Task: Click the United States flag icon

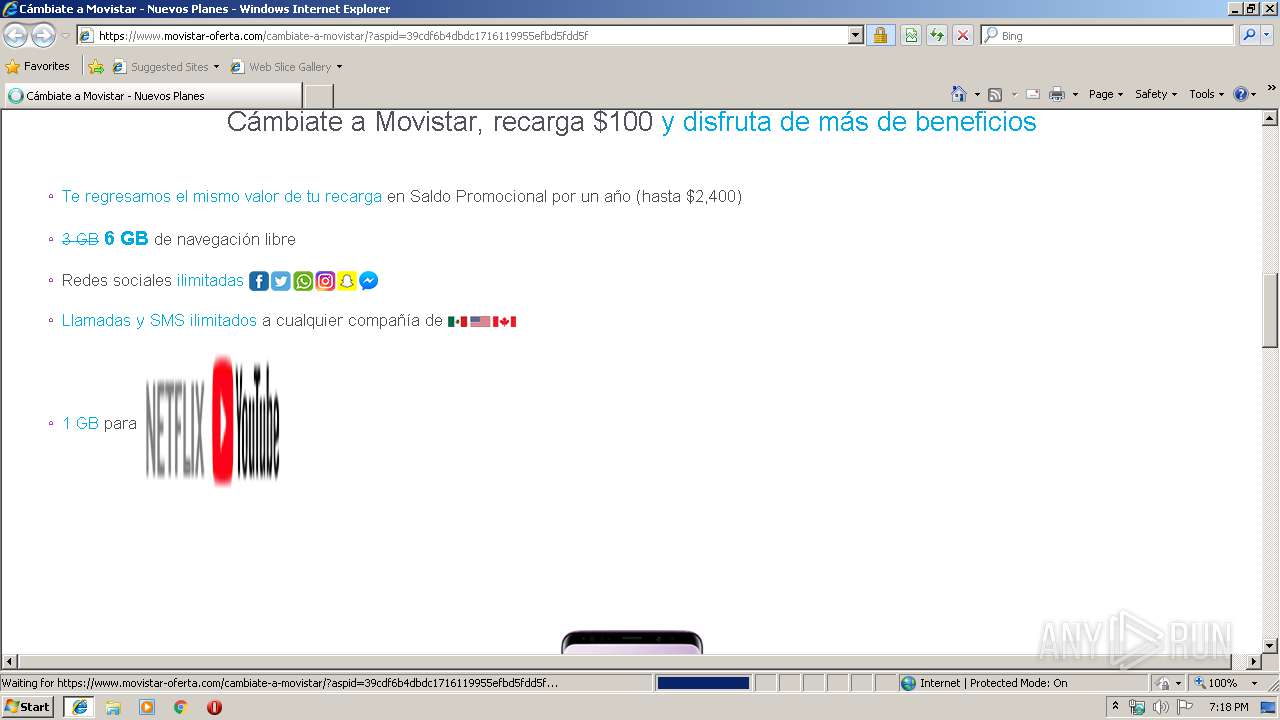Action: coord(480,322)
